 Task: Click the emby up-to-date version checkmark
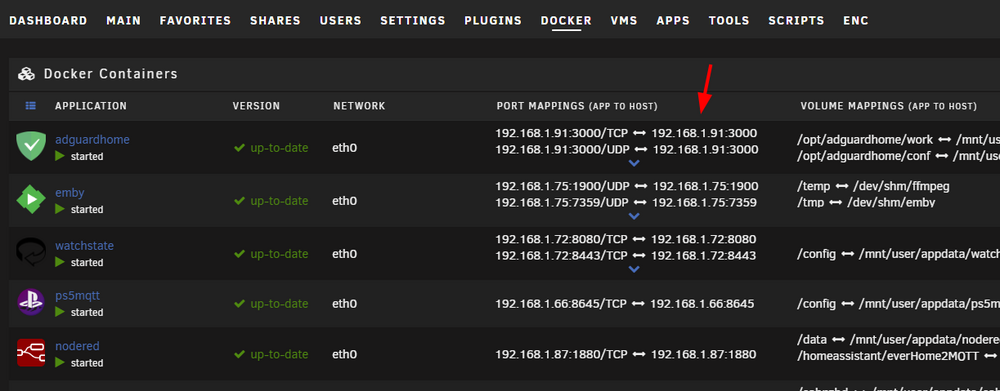pyautogui.click(x=240, y=201)
